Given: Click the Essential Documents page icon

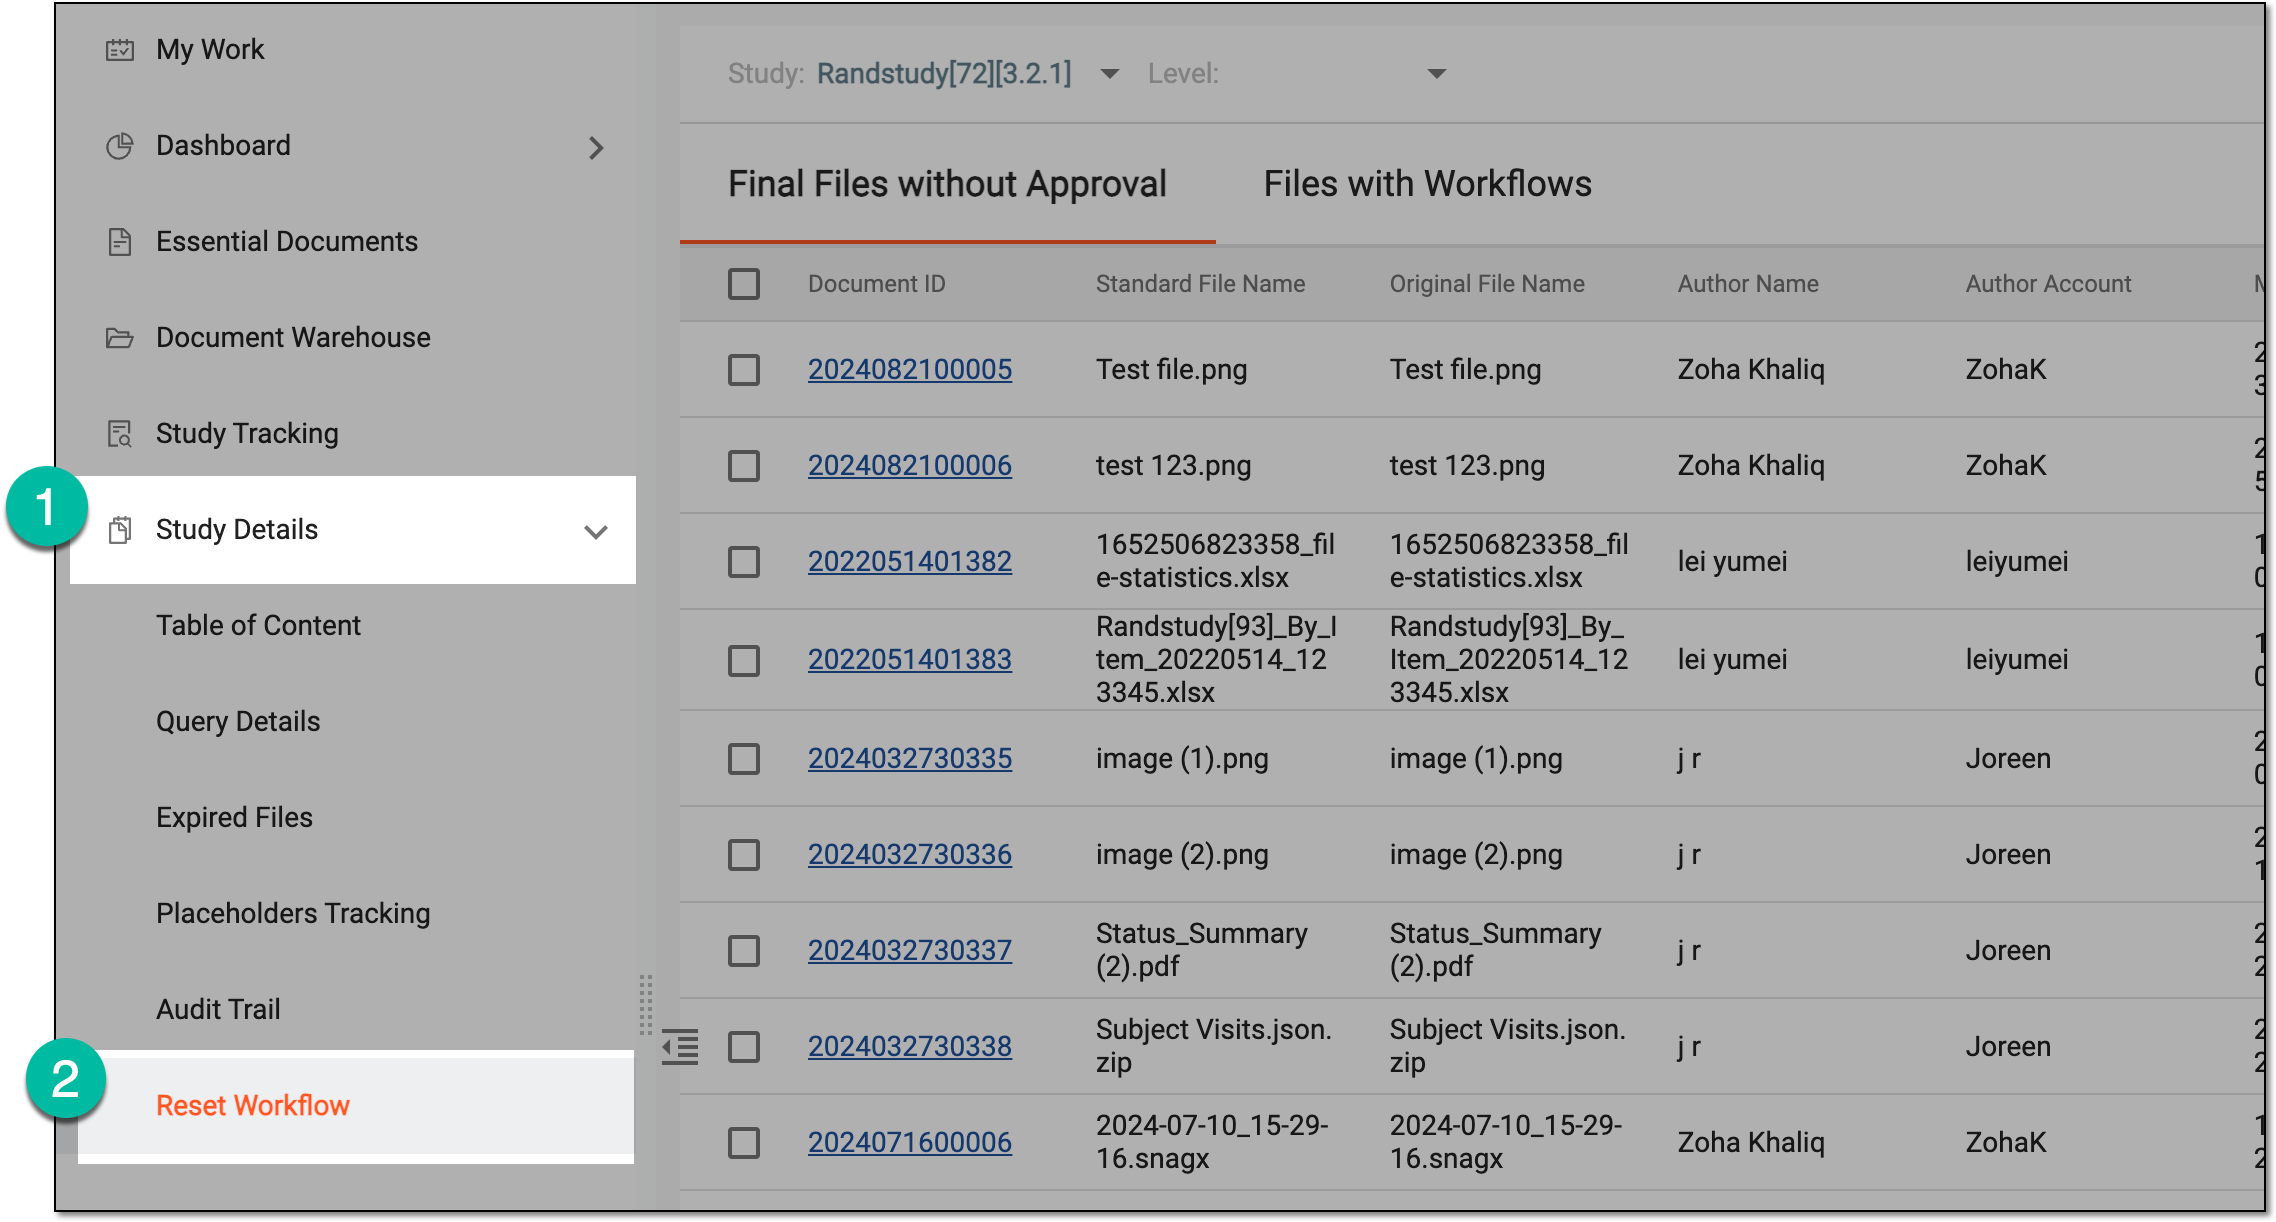Looking at the screenshot, I should point(120,242).
